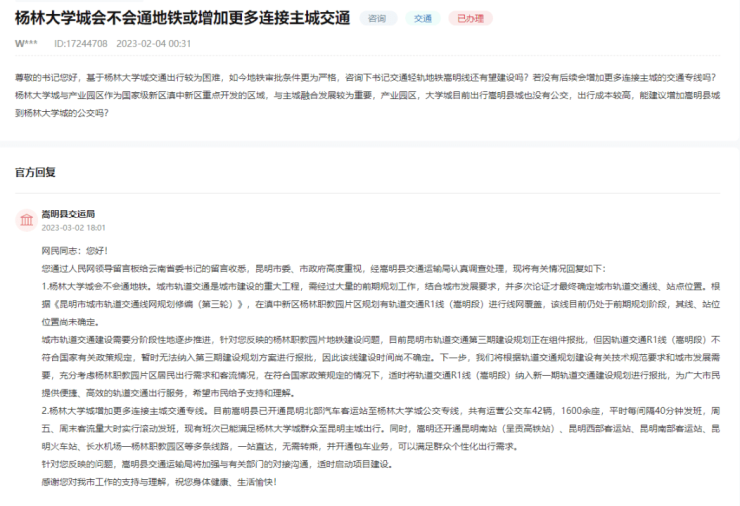Click the 官方回复 section heading
Screen dimensions: 740x506
[x=36, y=171]
